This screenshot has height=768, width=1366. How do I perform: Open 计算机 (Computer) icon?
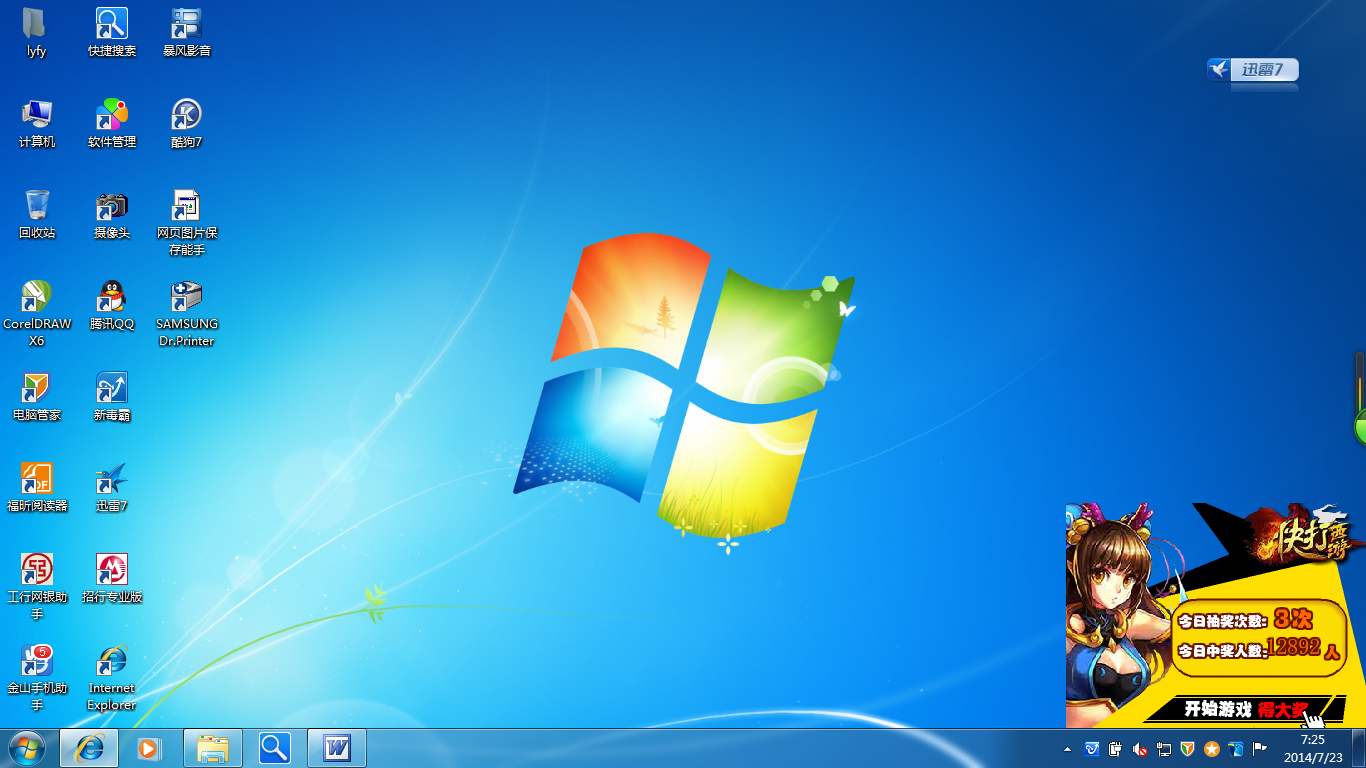[36, 123]
